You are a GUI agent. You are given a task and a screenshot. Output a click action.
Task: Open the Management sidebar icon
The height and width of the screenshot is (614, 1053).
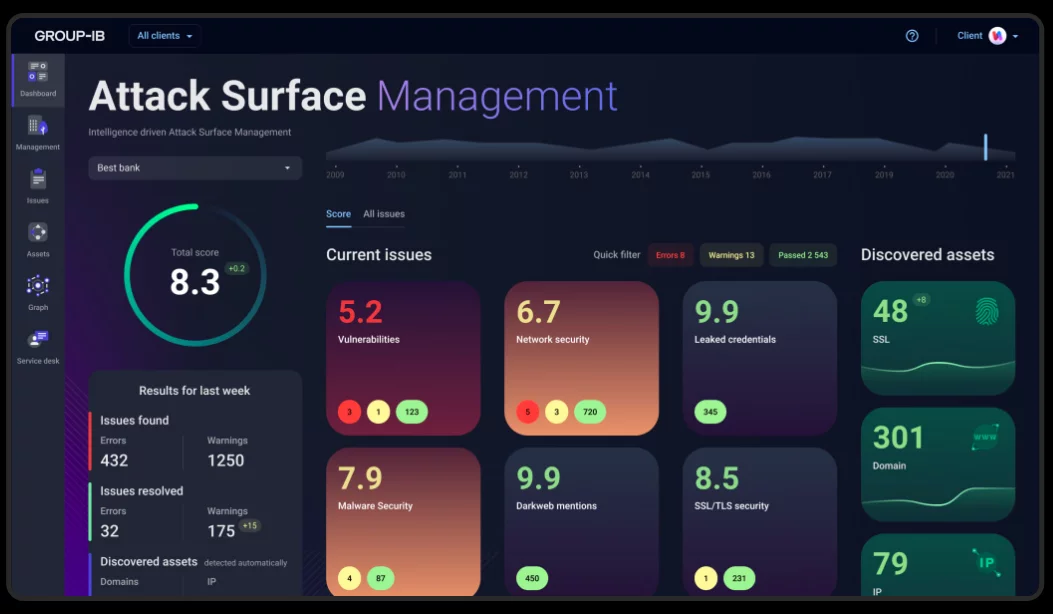pos(38,125)
